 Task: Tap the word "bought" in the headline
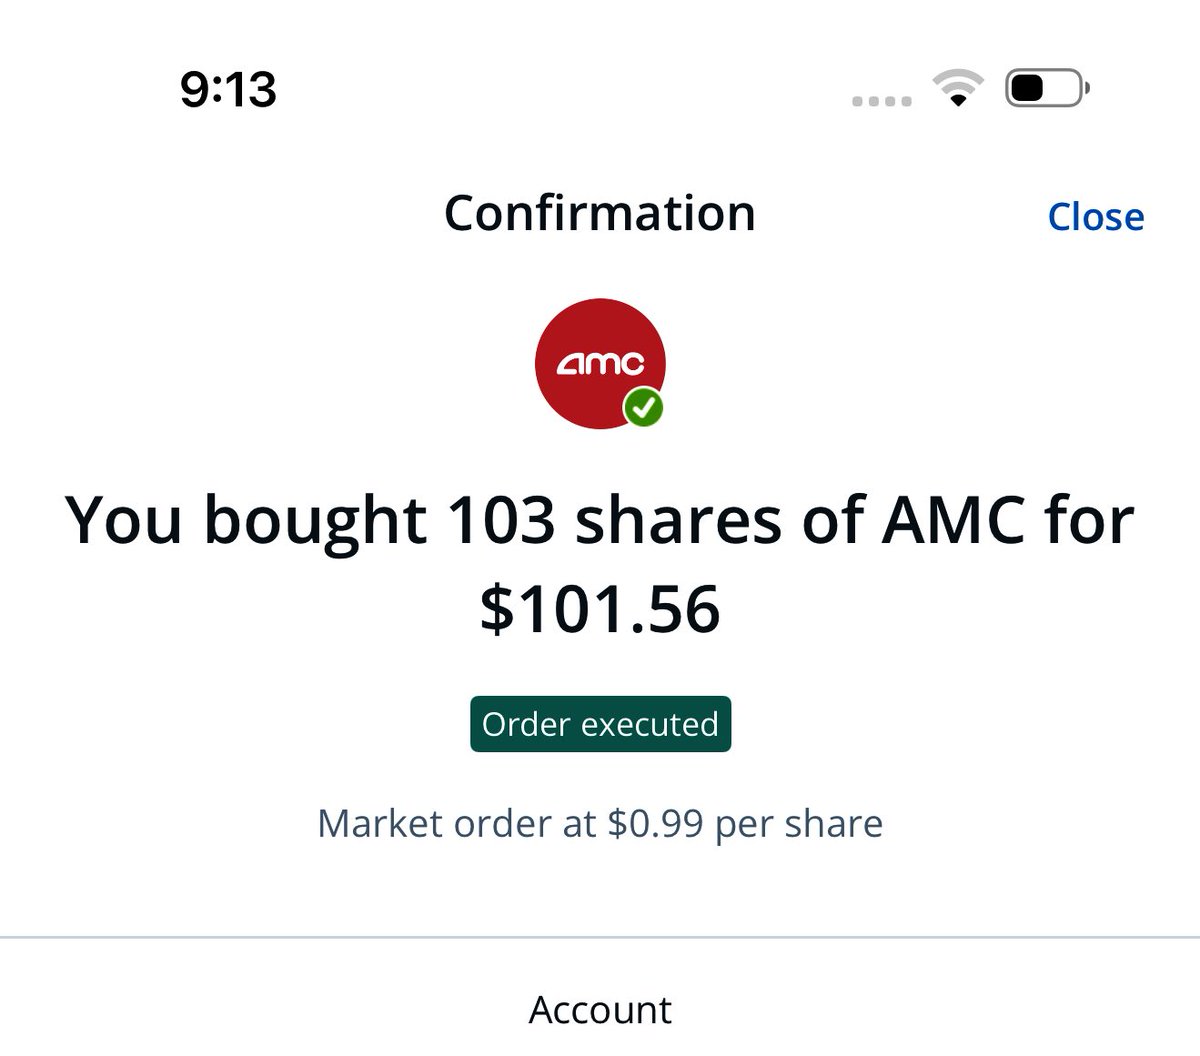coord(315,522)
